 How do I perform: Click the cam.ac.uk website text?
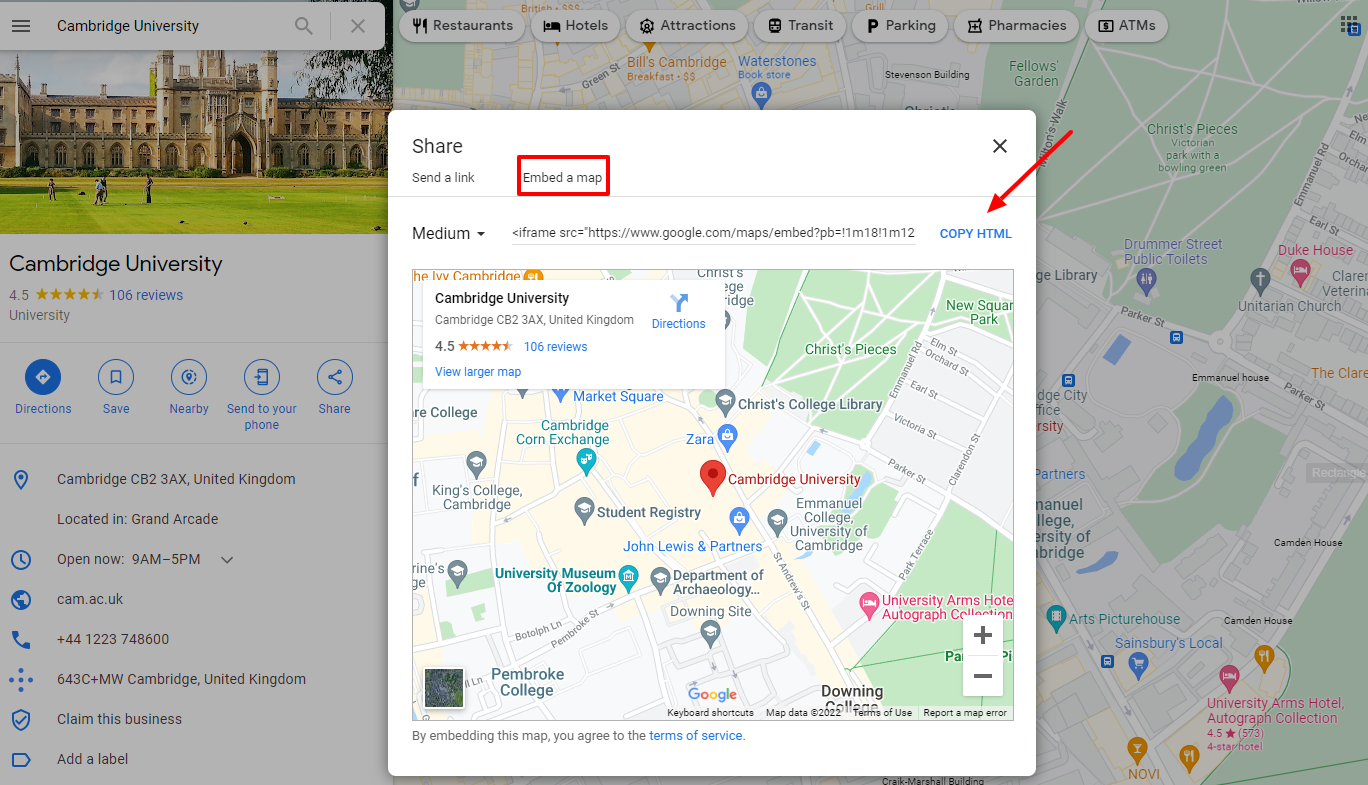pyautogui.click(x=90, y=599)
